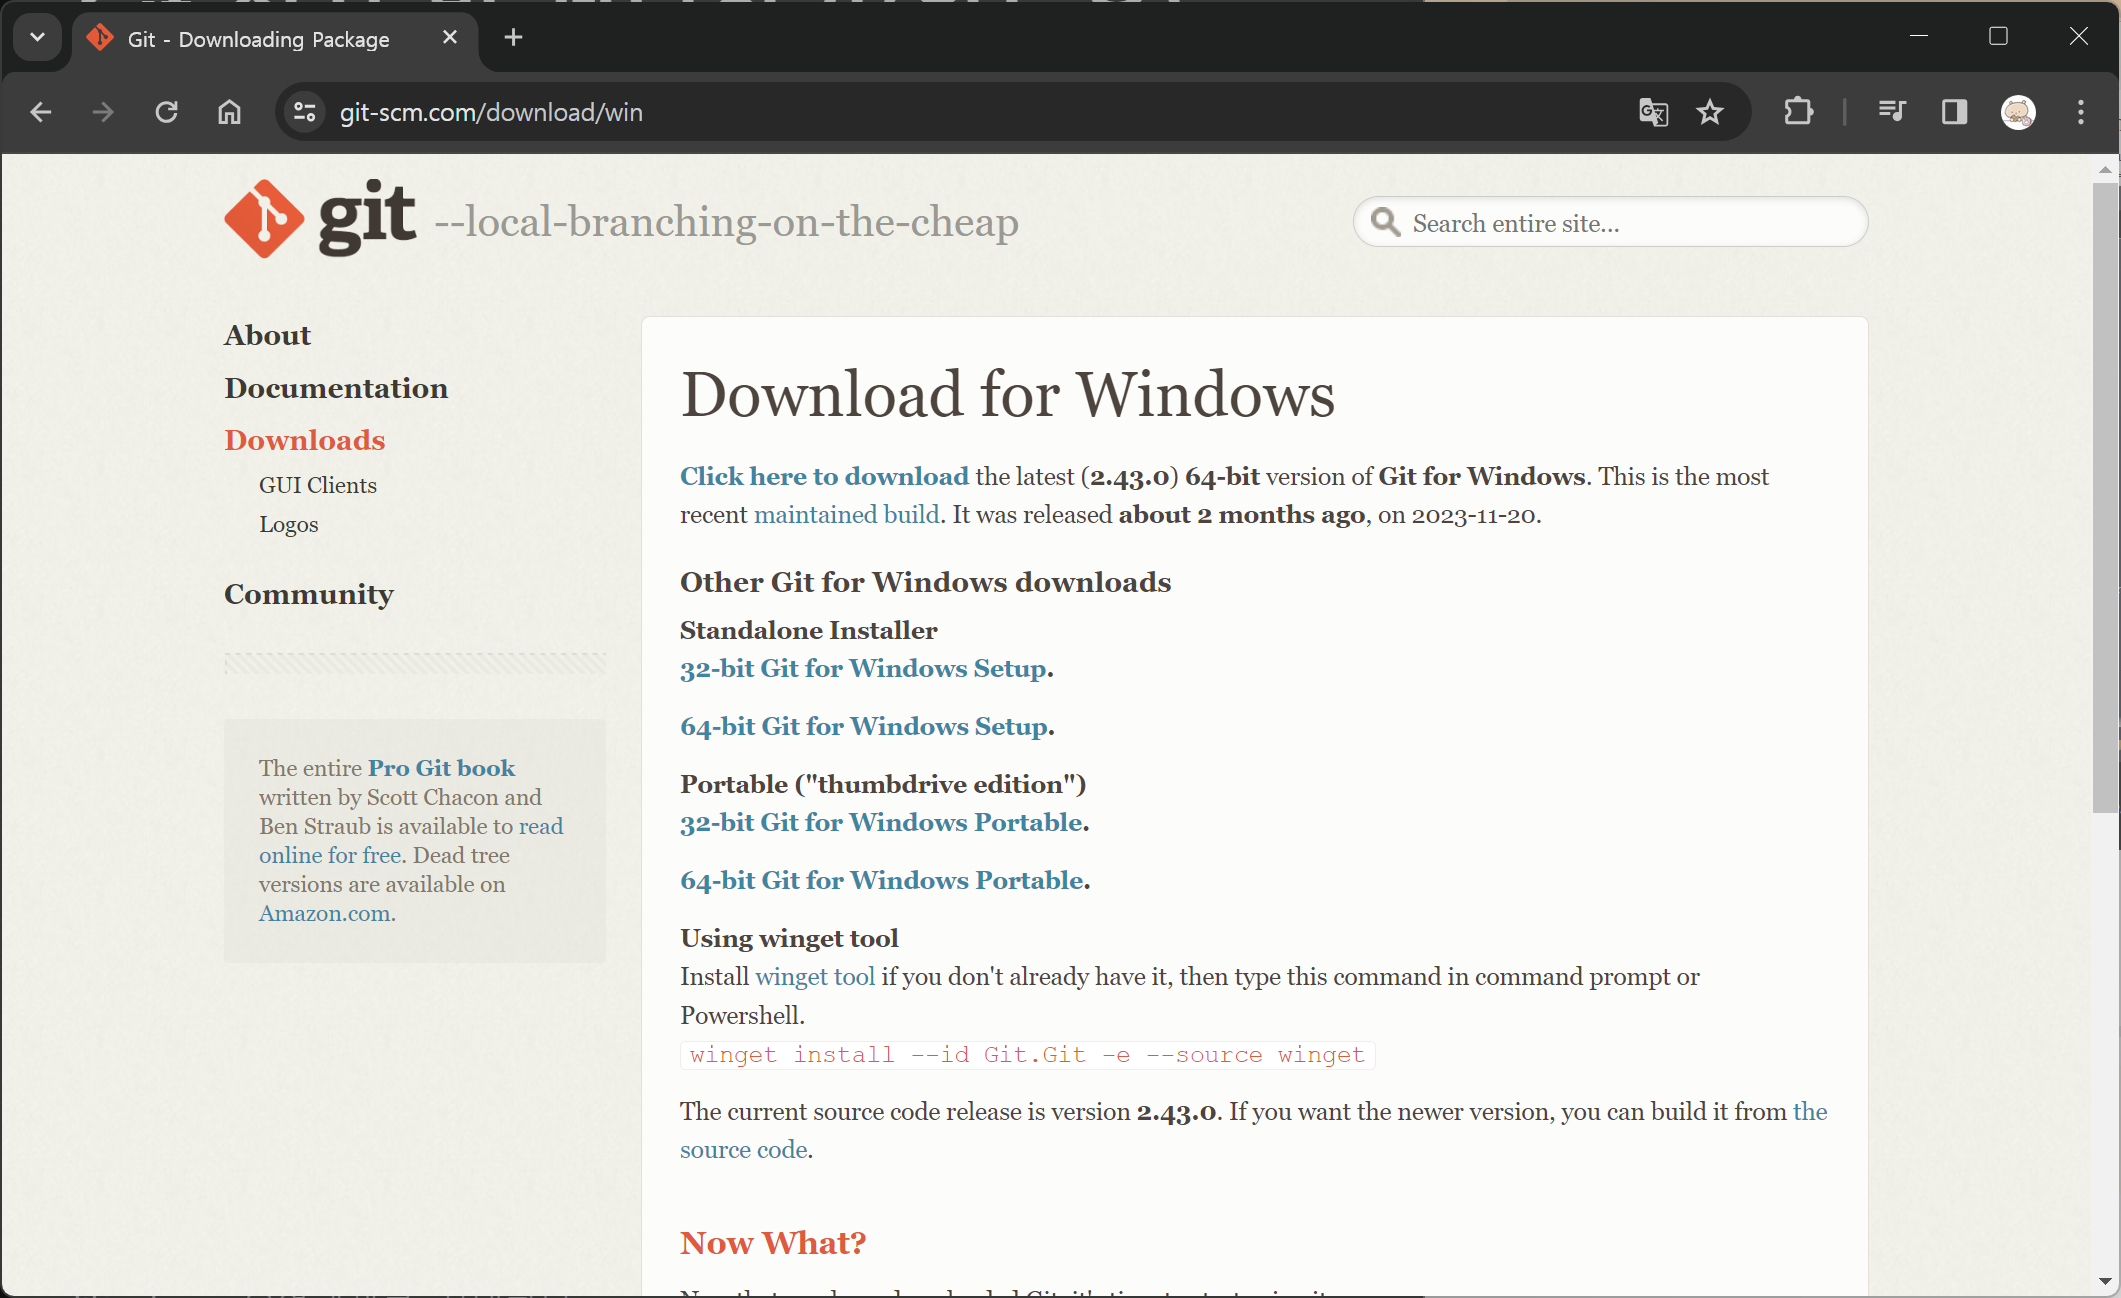The image size is (2121, 1298).
Task: Open the GUI Clients sub-item
Action: 318,485
